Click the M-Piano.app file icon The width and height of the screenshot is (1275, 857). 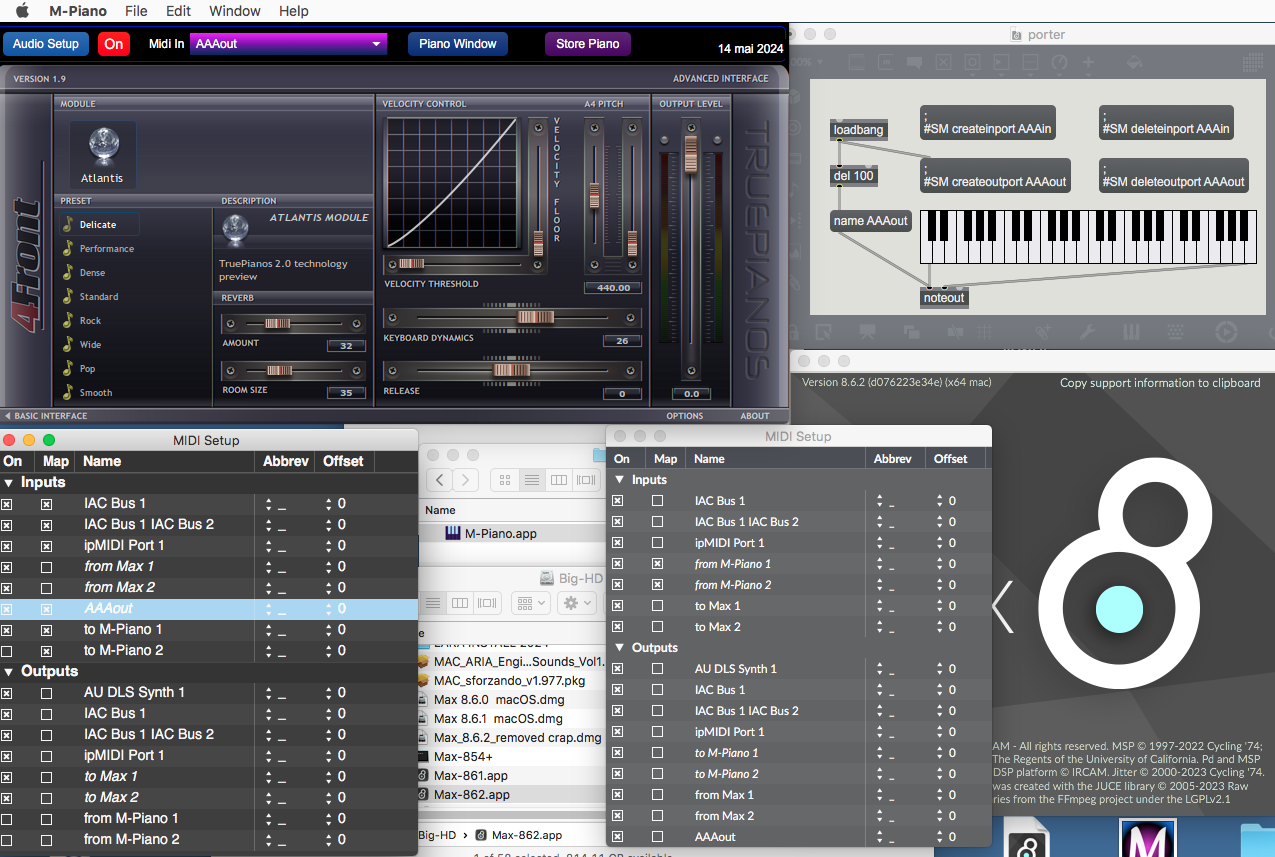tap(453, 533)
